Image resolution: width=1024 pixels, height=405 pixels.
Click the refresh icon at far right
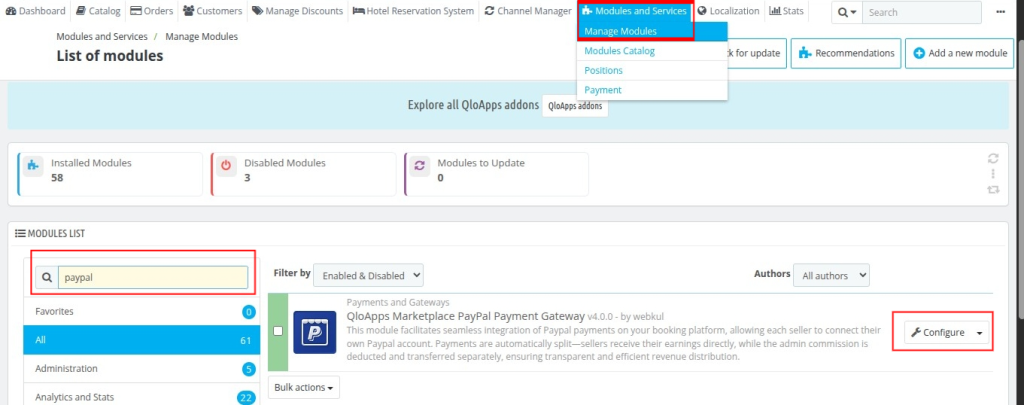992,158
